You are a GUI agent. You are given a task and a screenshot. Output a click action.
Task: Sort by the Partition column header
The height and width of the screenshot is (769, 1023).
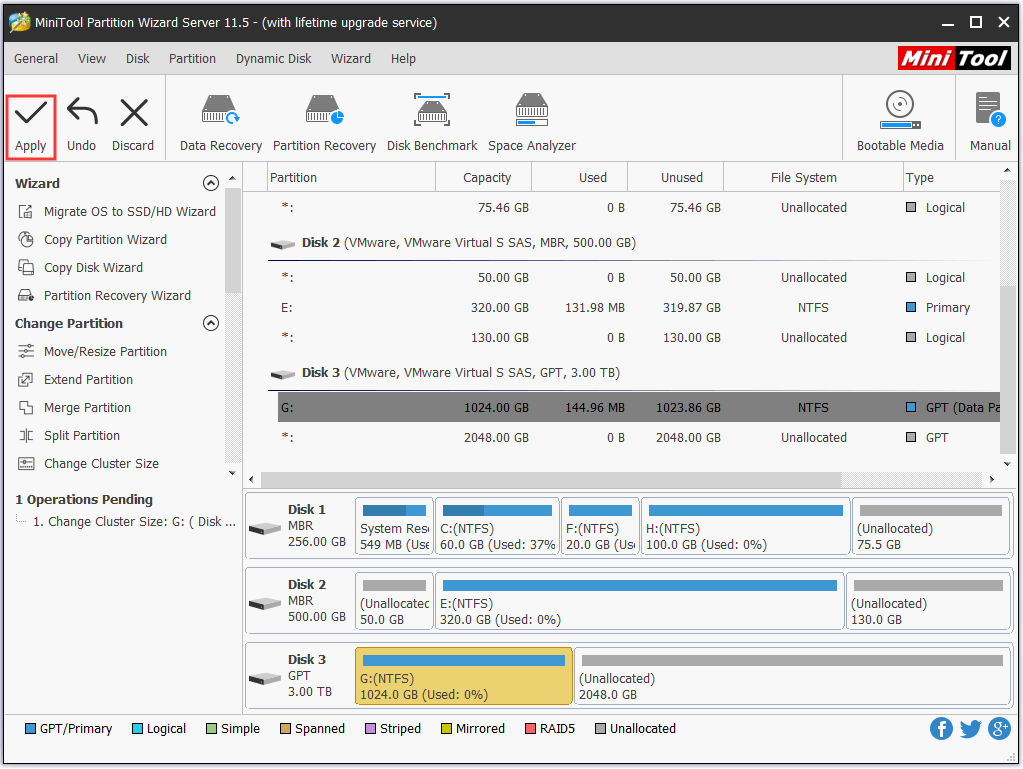pyautogui.click(x=352, y=177)
